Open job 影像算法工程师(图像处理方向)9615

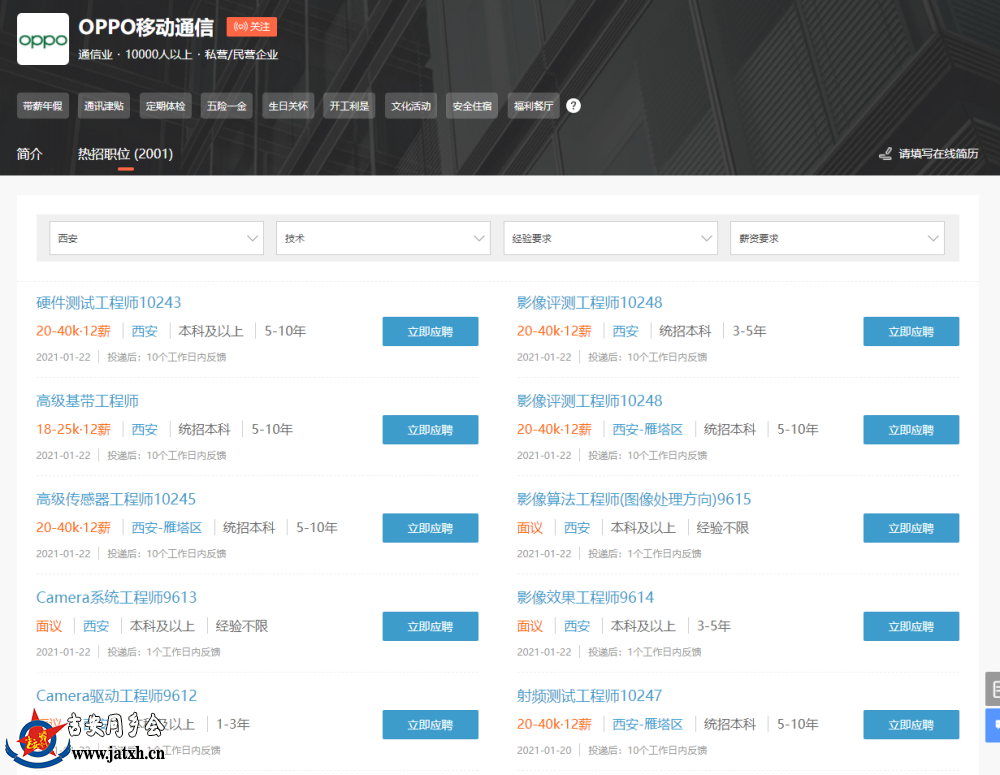[x=634, y=499]
